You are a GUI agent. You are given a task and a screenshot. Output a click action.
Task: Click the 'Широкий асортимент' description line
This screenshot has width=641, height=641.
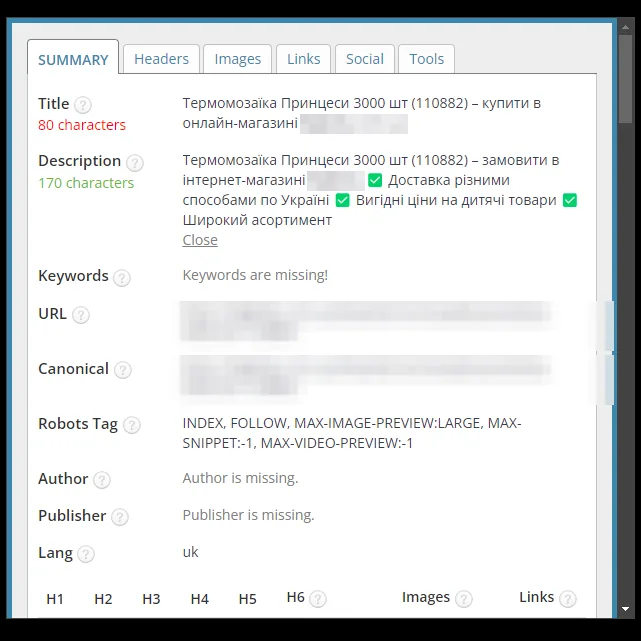click(257, 220)
